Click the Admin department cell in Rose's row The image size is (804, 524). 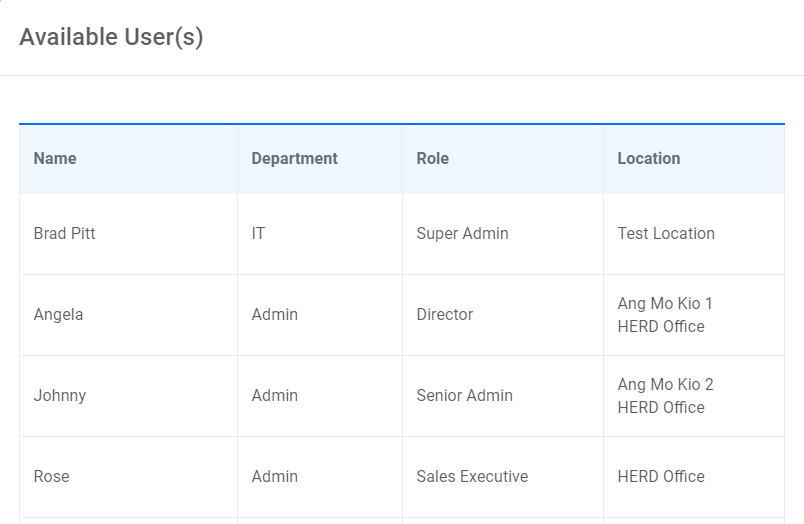pos(274,476)
